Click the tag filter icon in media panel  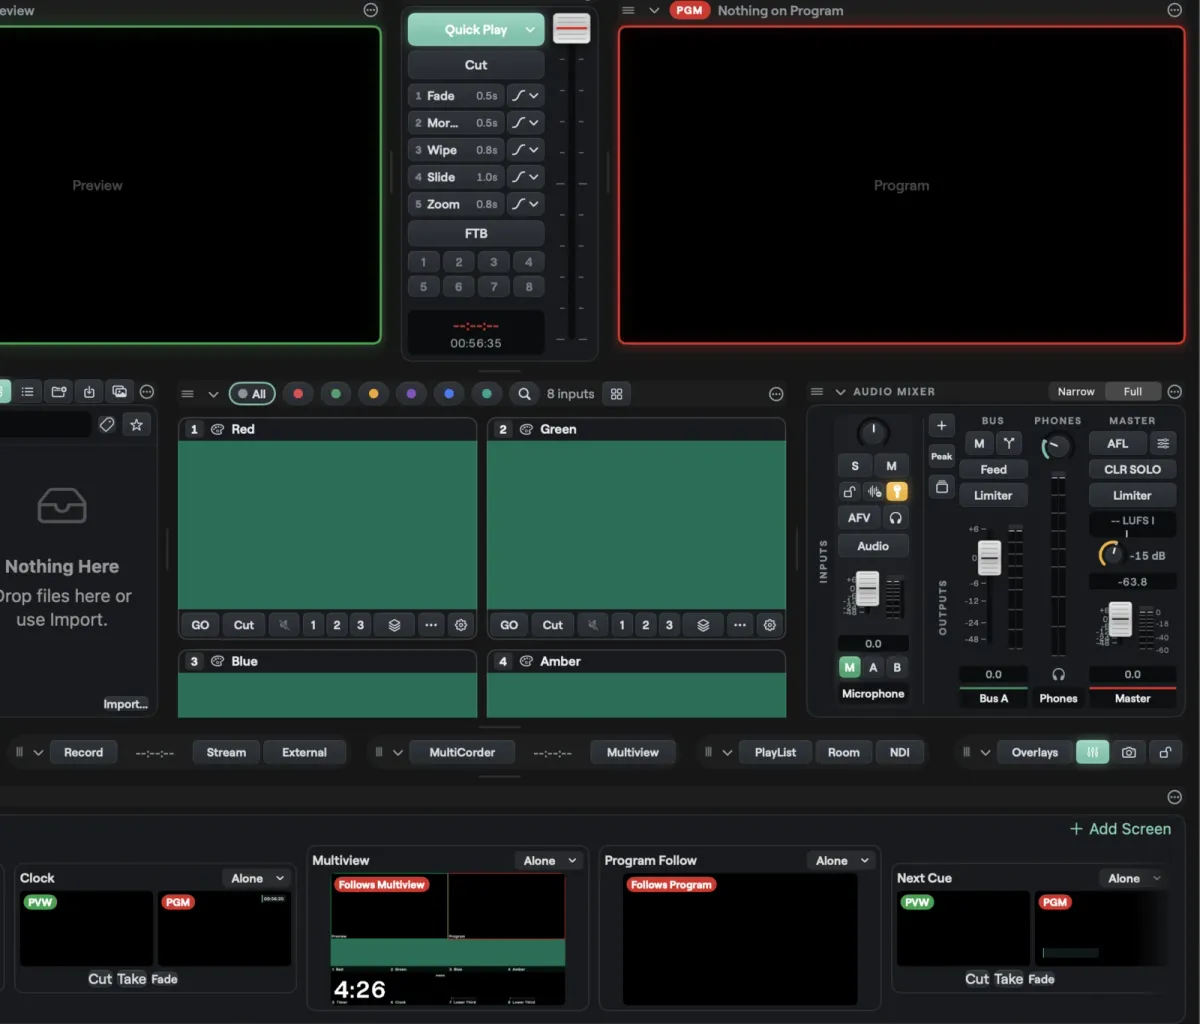point(107,425)
